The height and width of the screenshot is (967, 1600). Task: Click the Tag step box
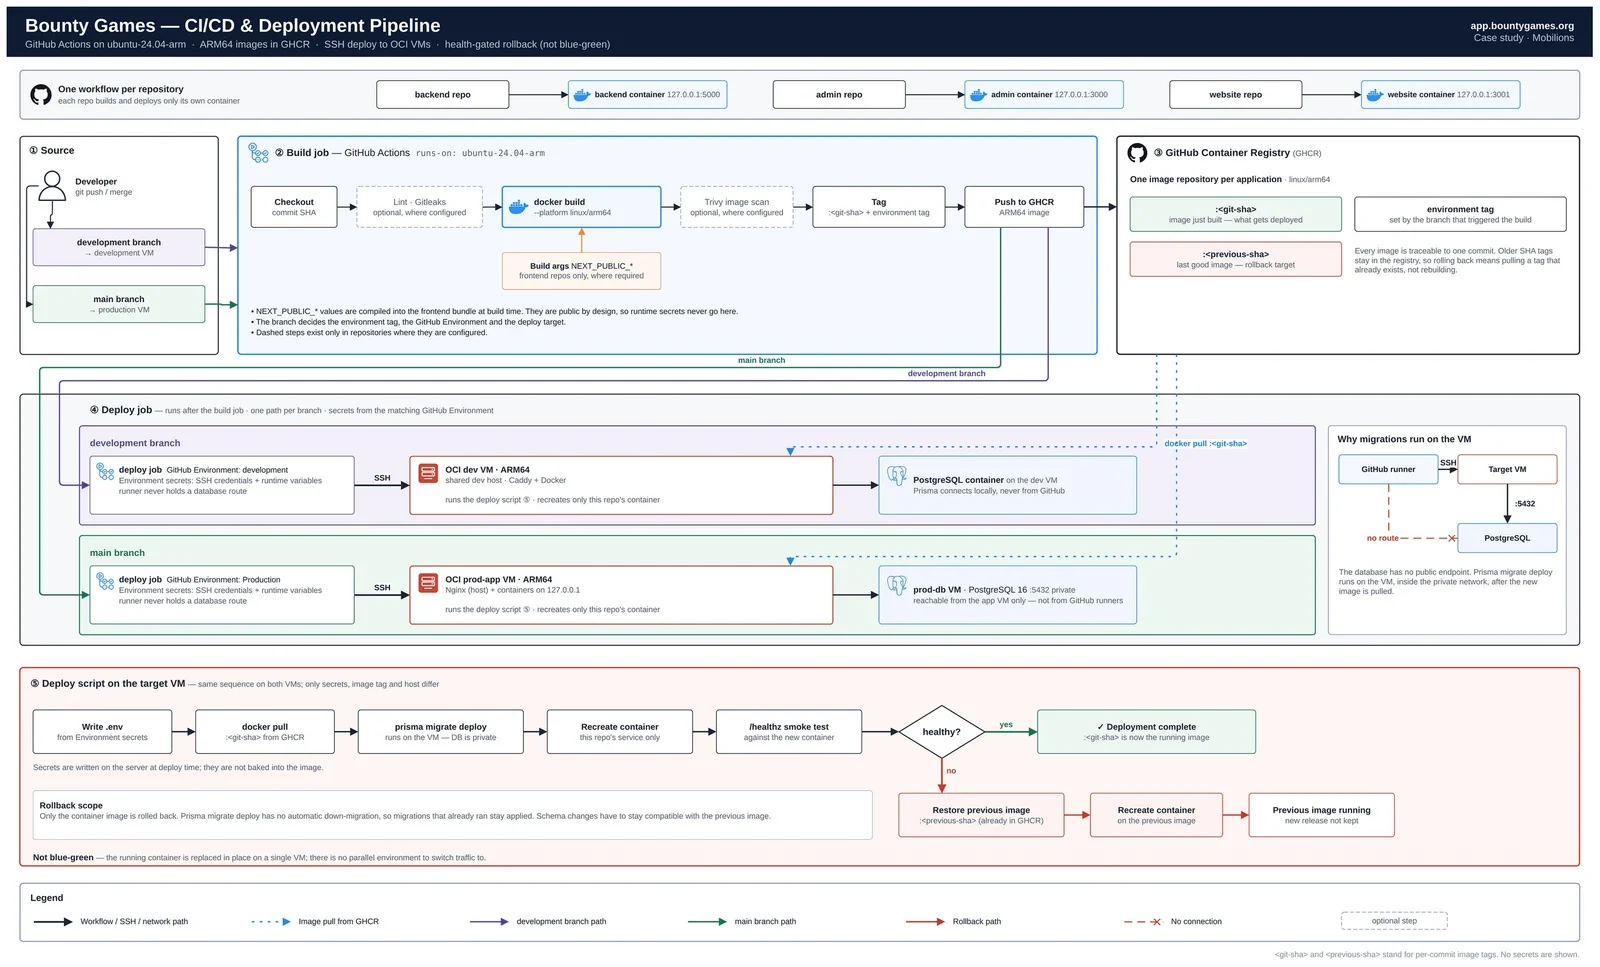coord(879,207)
